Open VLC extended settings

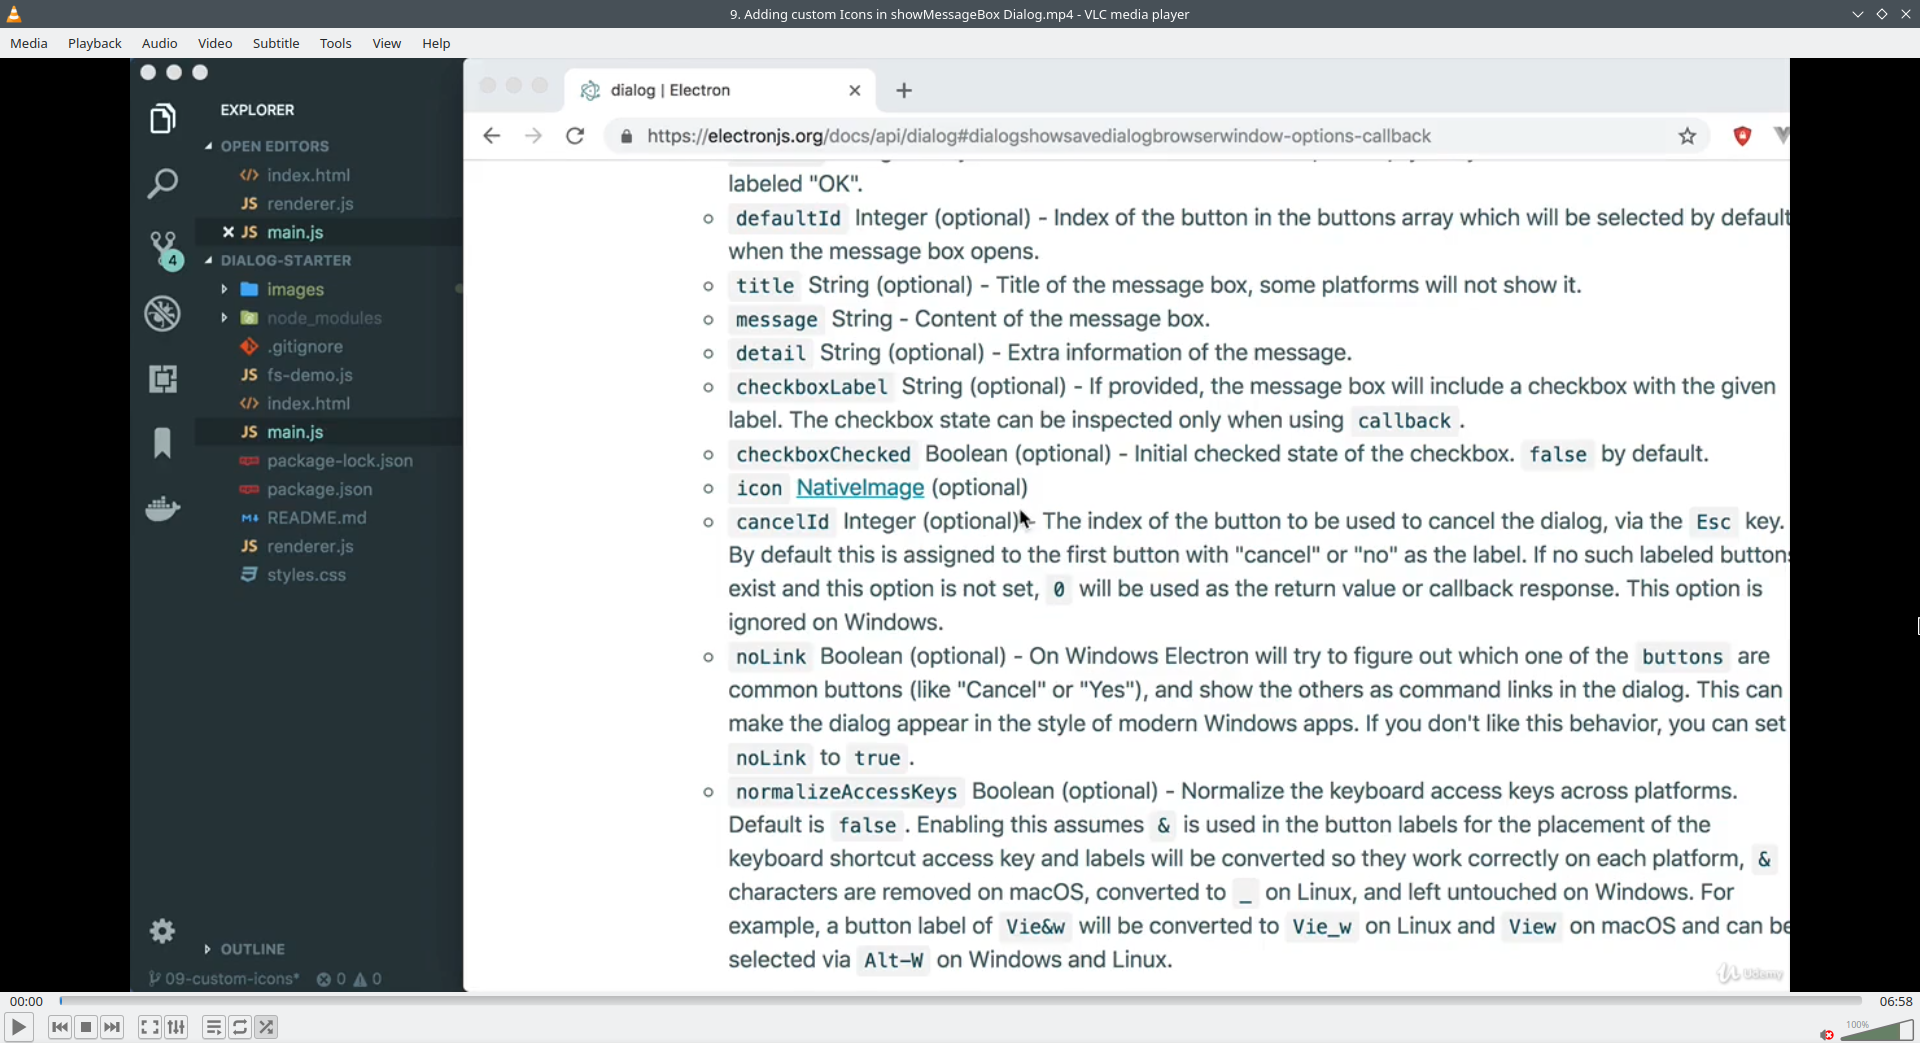(x=176, y=1027)
